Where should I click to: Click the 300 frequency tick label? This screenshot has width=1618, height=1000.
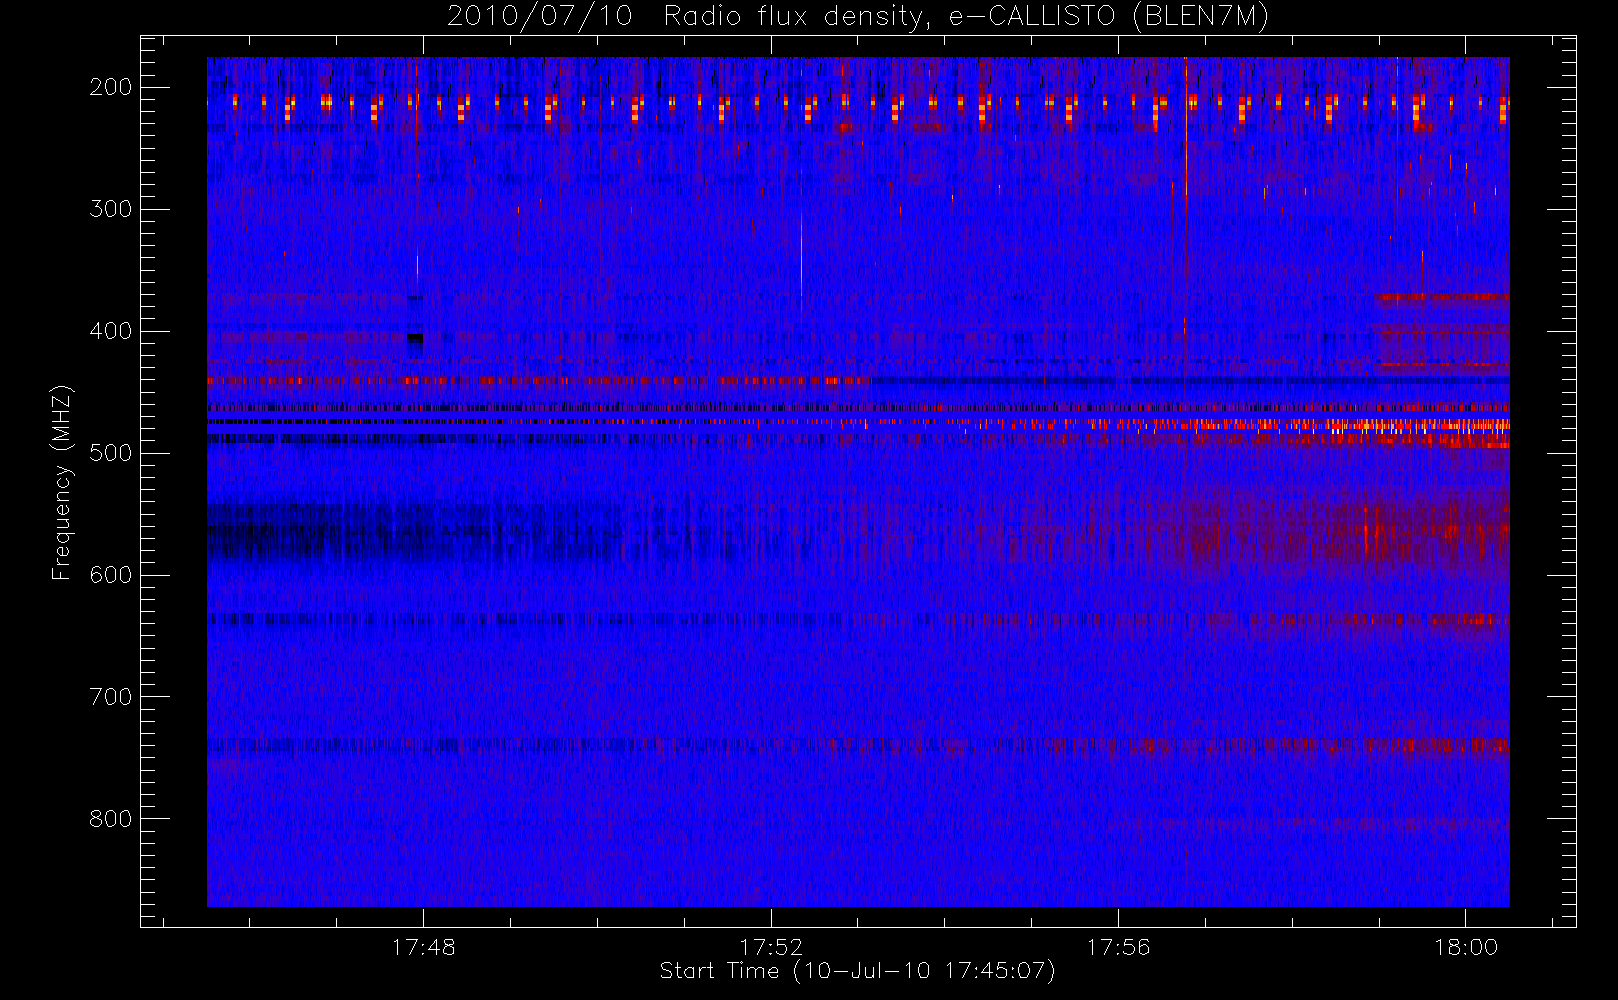(x=110, y=209)
